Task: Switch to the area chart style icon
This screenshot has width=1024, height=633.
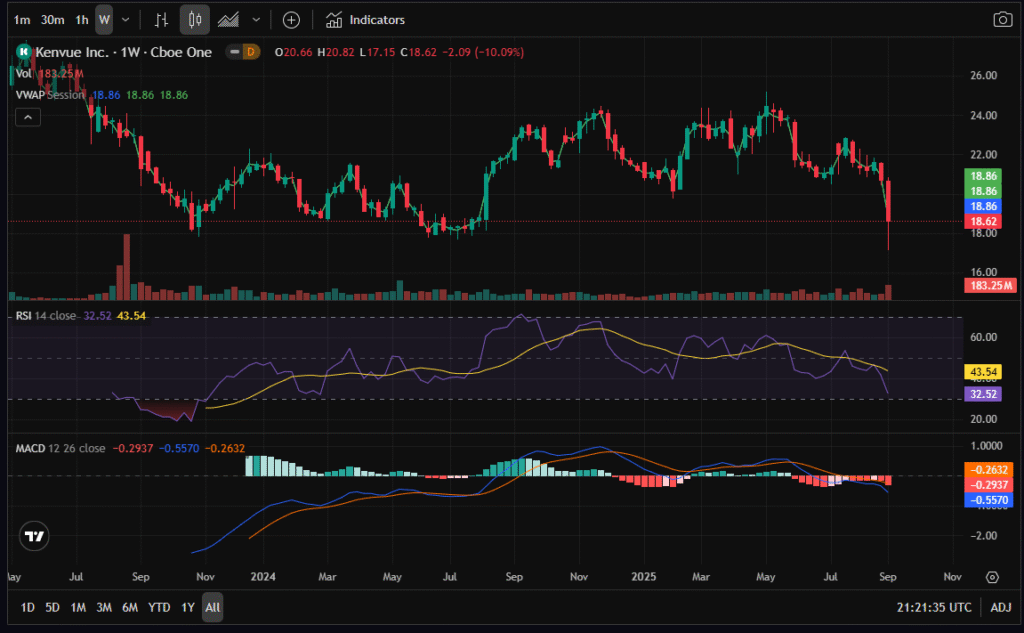Action: [x=229, y=19]
